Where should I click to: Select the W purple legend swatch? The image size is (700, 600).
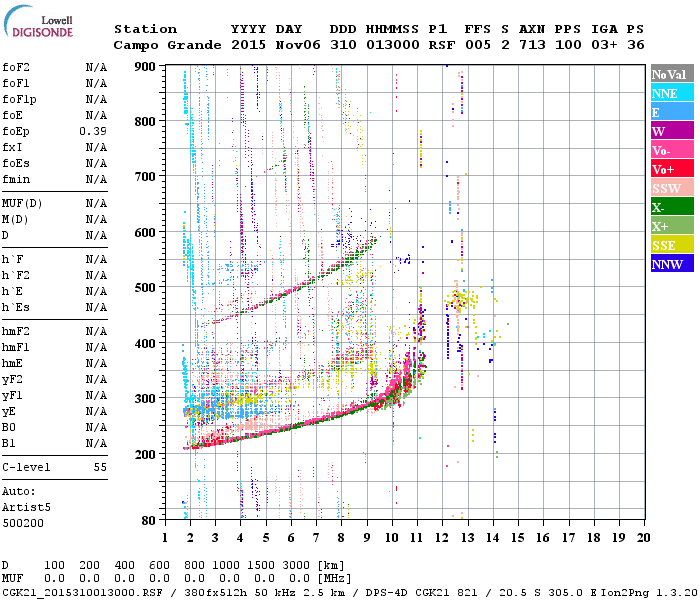click(672, 131)
